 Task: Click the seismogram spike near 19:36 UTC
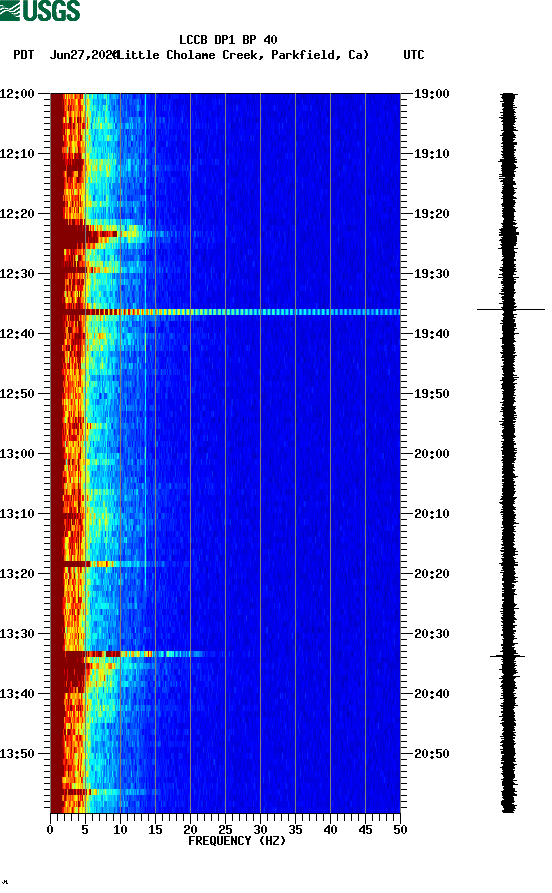point(510,309)
